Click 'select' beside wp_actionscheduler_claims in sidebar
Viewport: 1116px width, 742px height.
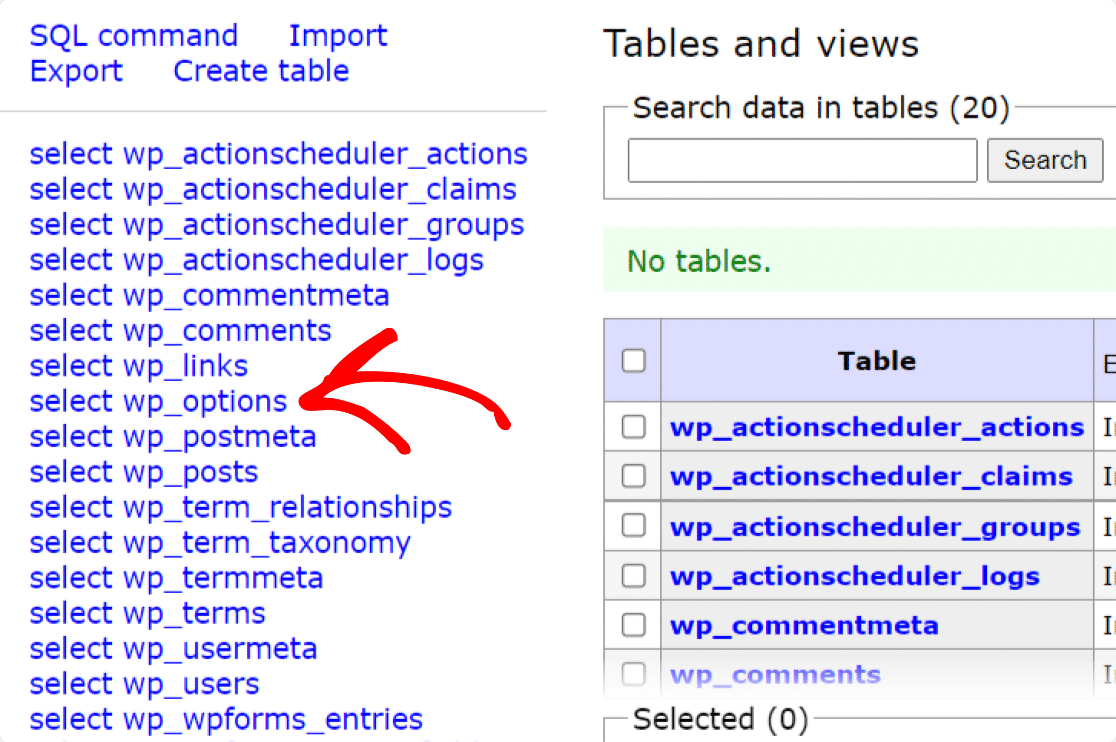pyautogui.click(x=71, y=189)
